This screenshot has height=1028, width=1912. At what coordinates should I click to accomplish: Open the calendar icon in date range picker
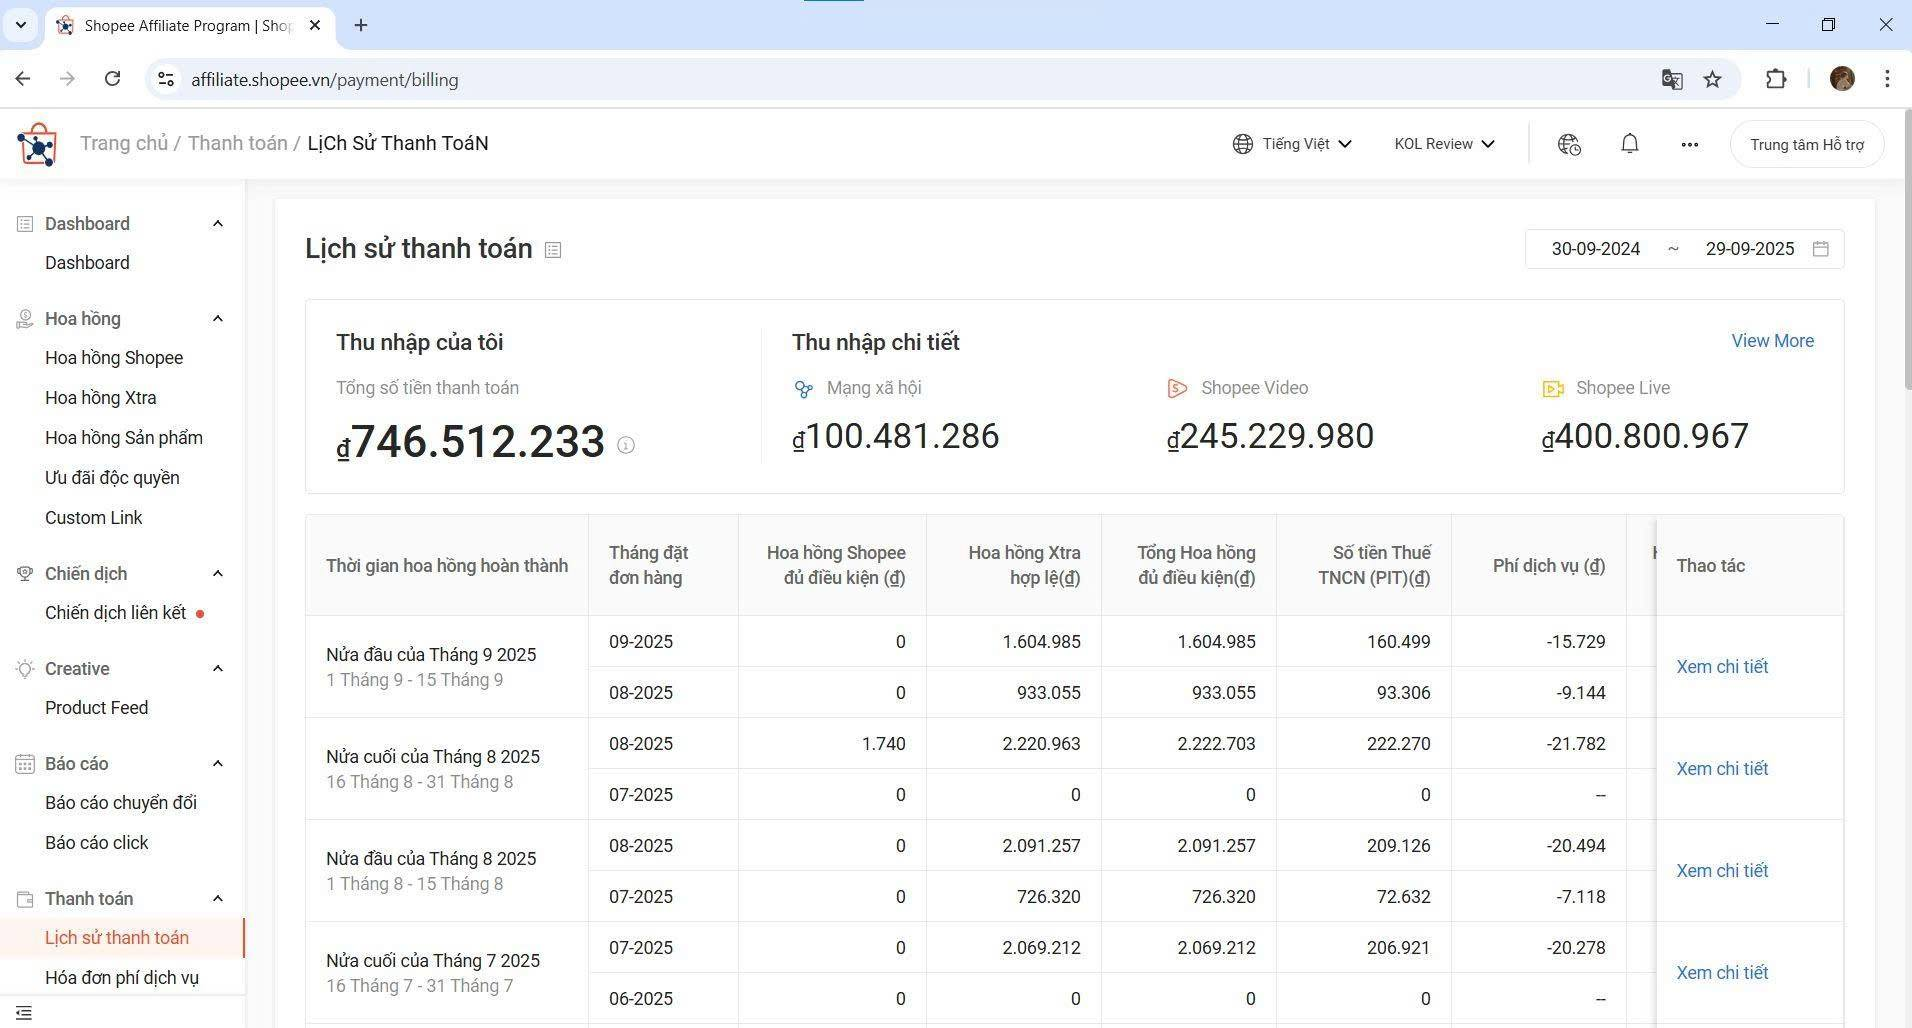[1820, 249]
